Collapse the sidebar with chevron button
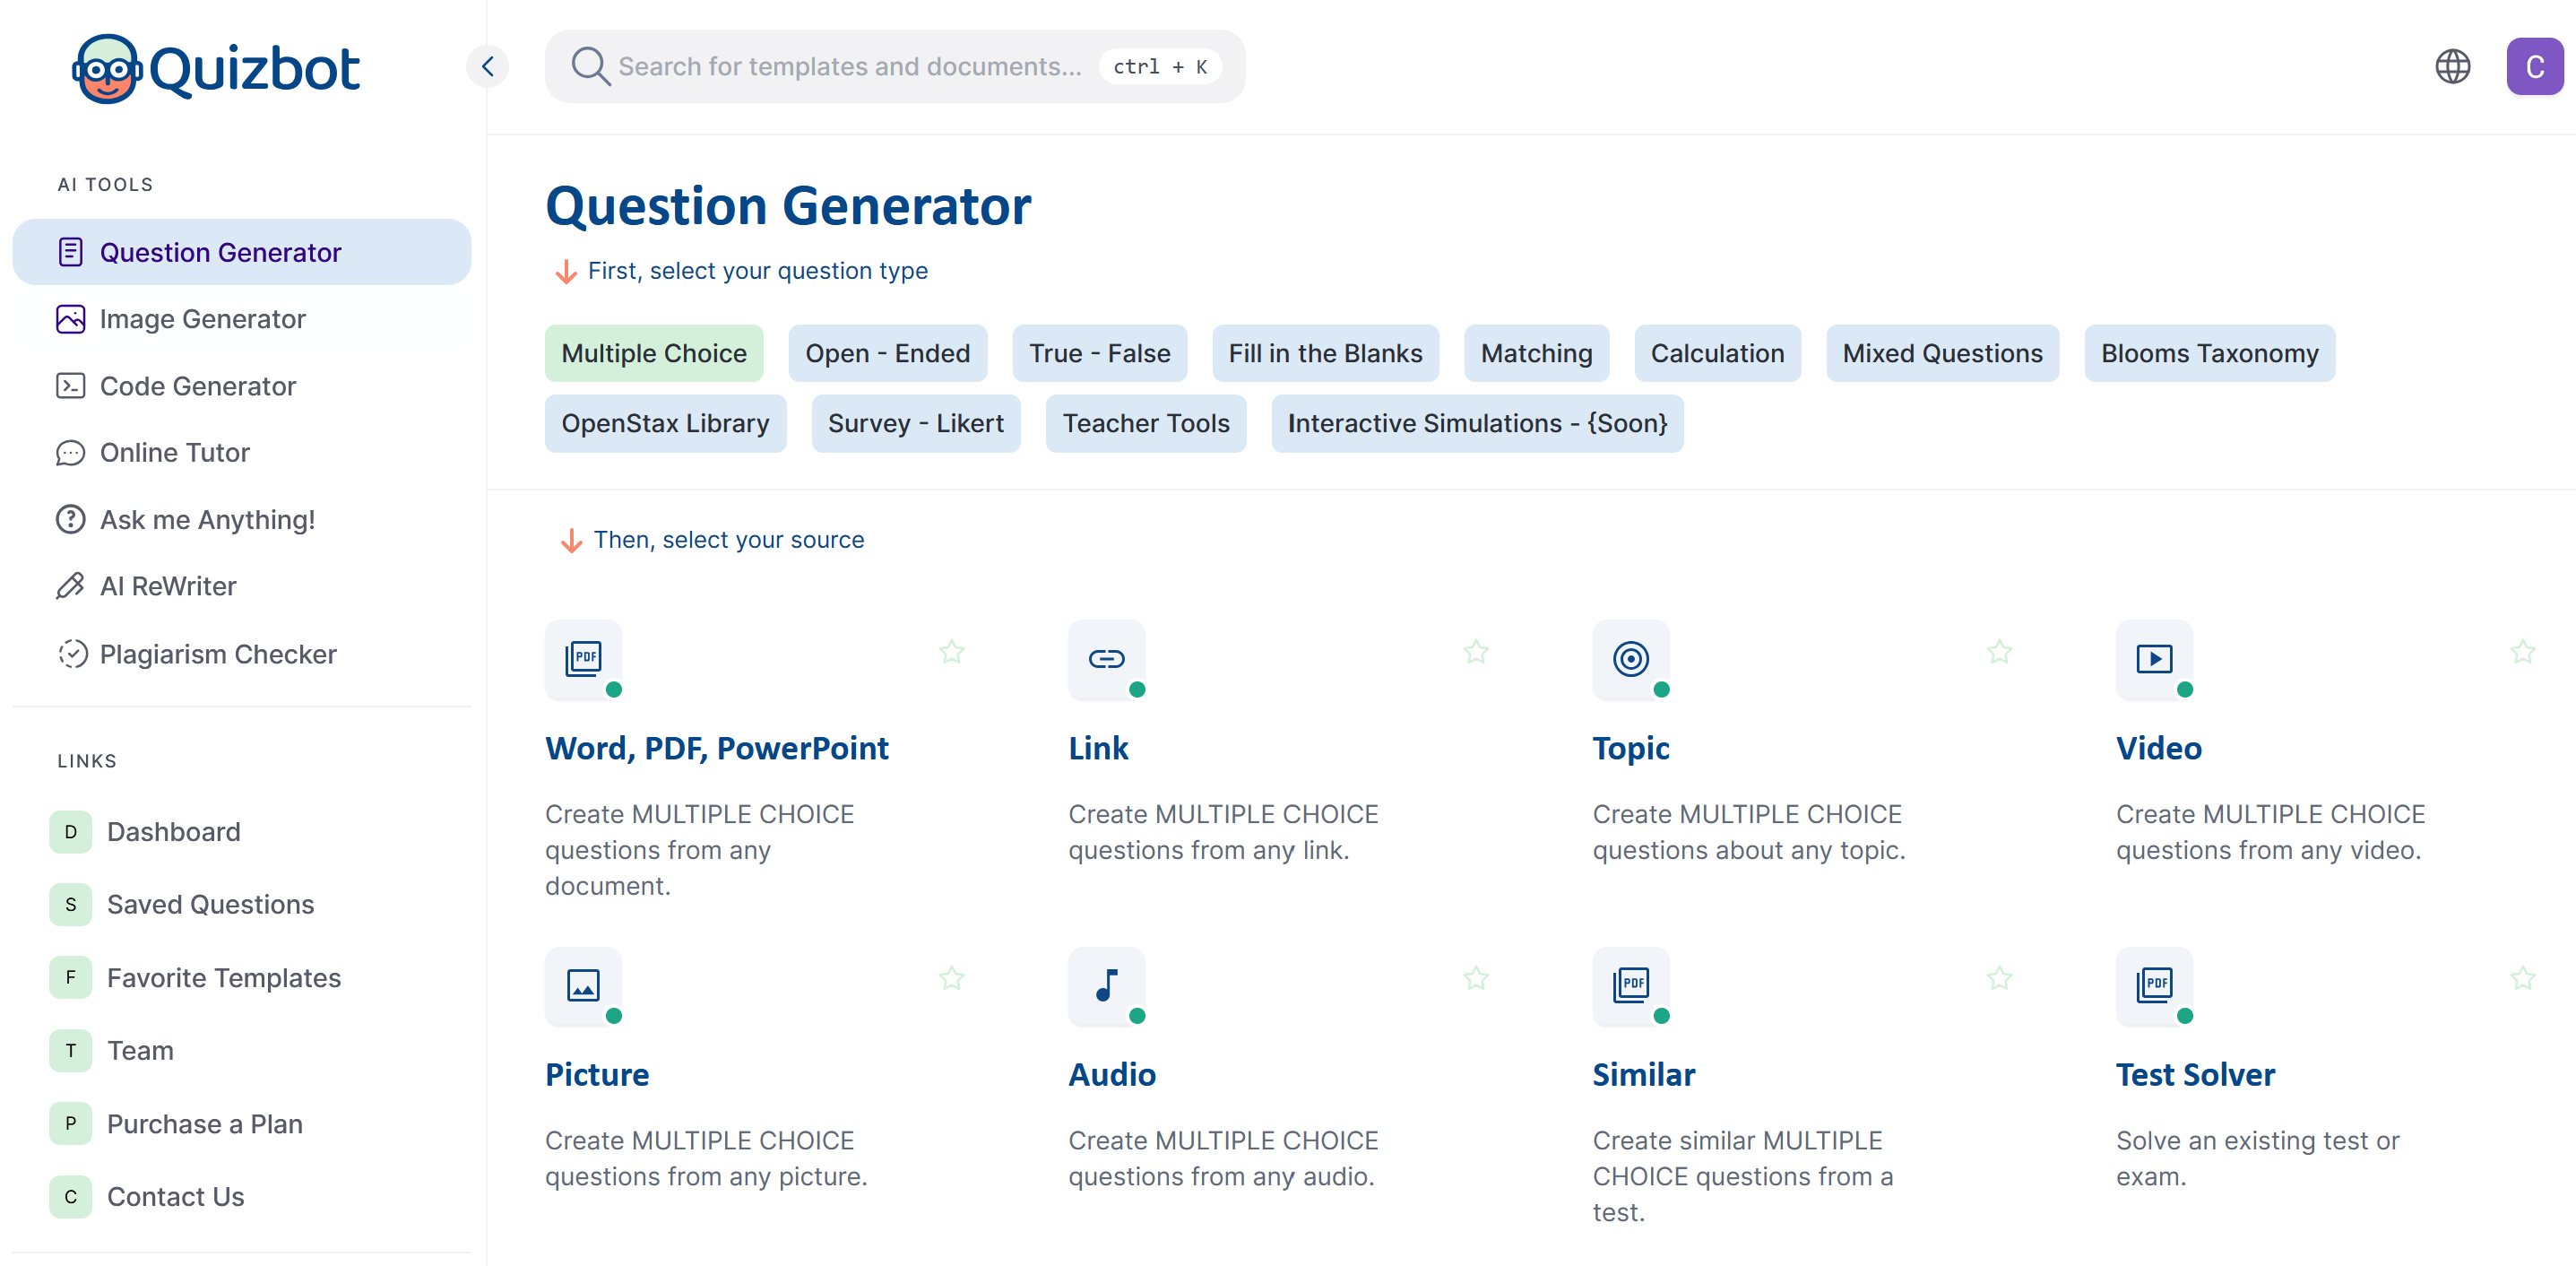This screenshot has width=2576, height=1266. (x=488, y=67)
